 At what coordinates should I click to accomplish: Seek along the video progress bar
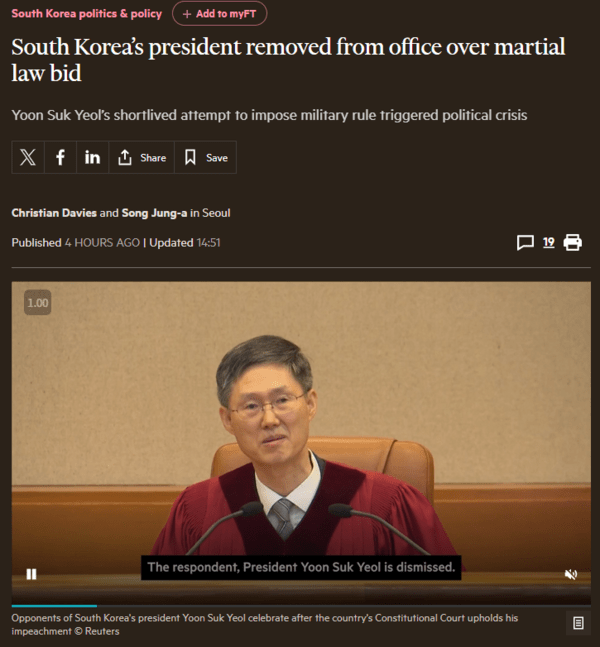click(301, 606)
